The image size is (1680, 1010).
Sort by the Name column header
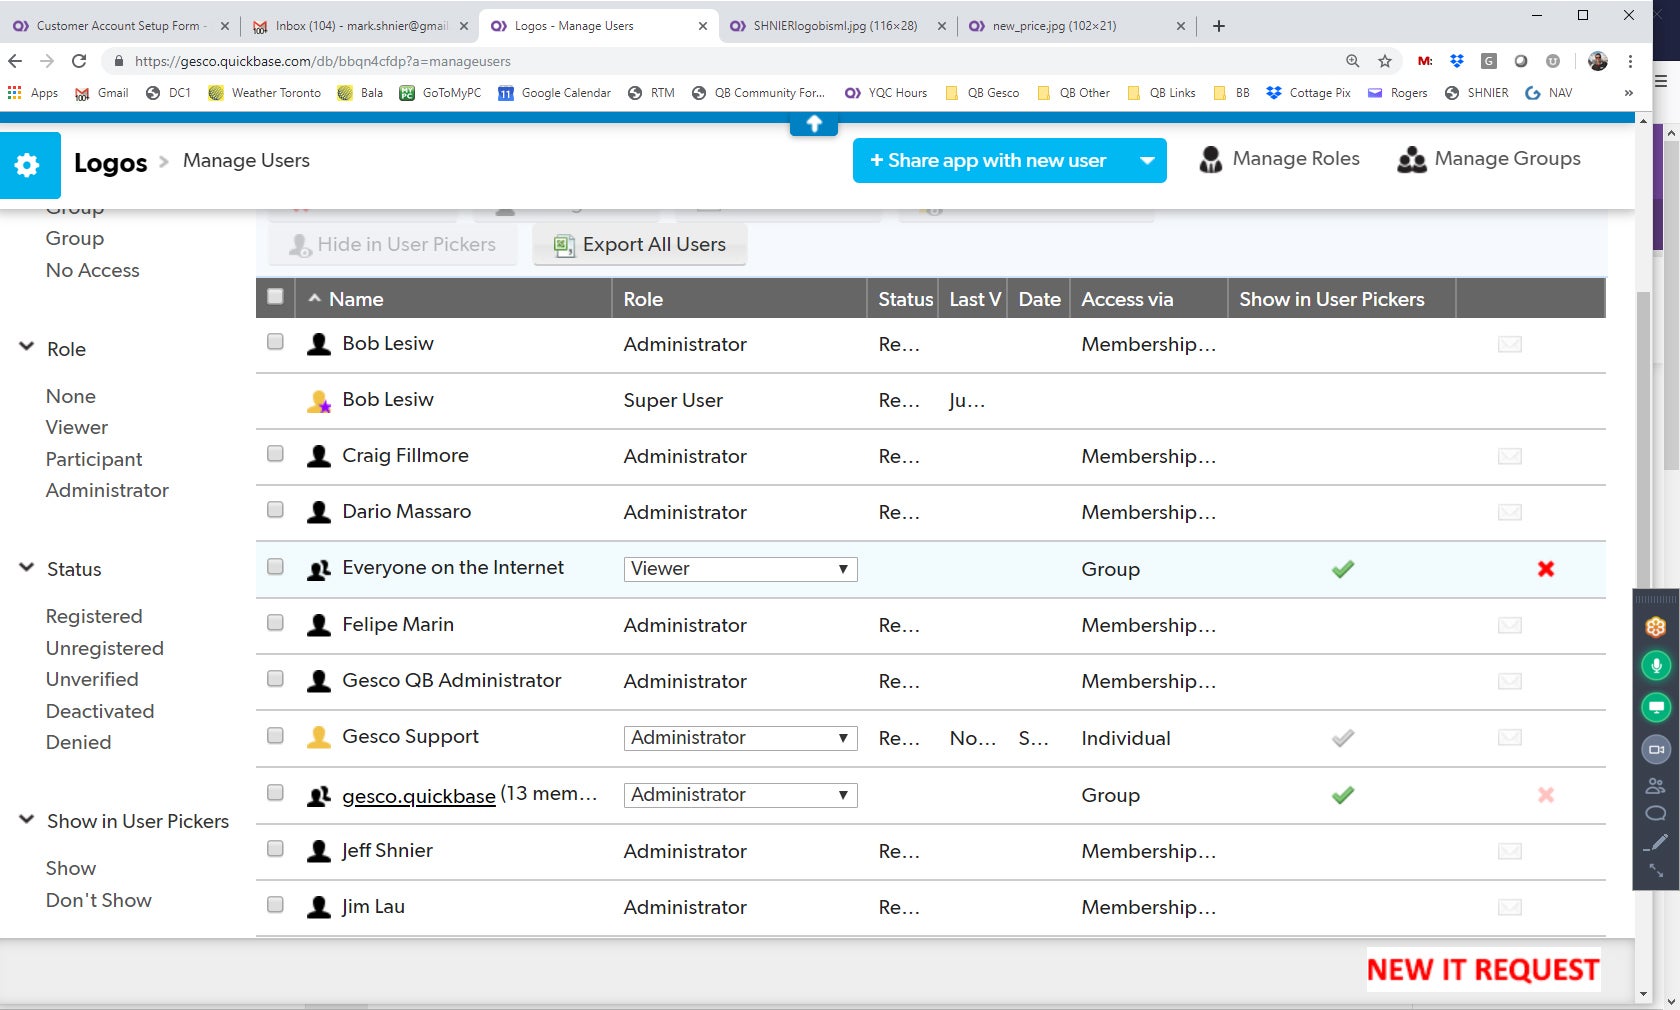click(356, 299)
